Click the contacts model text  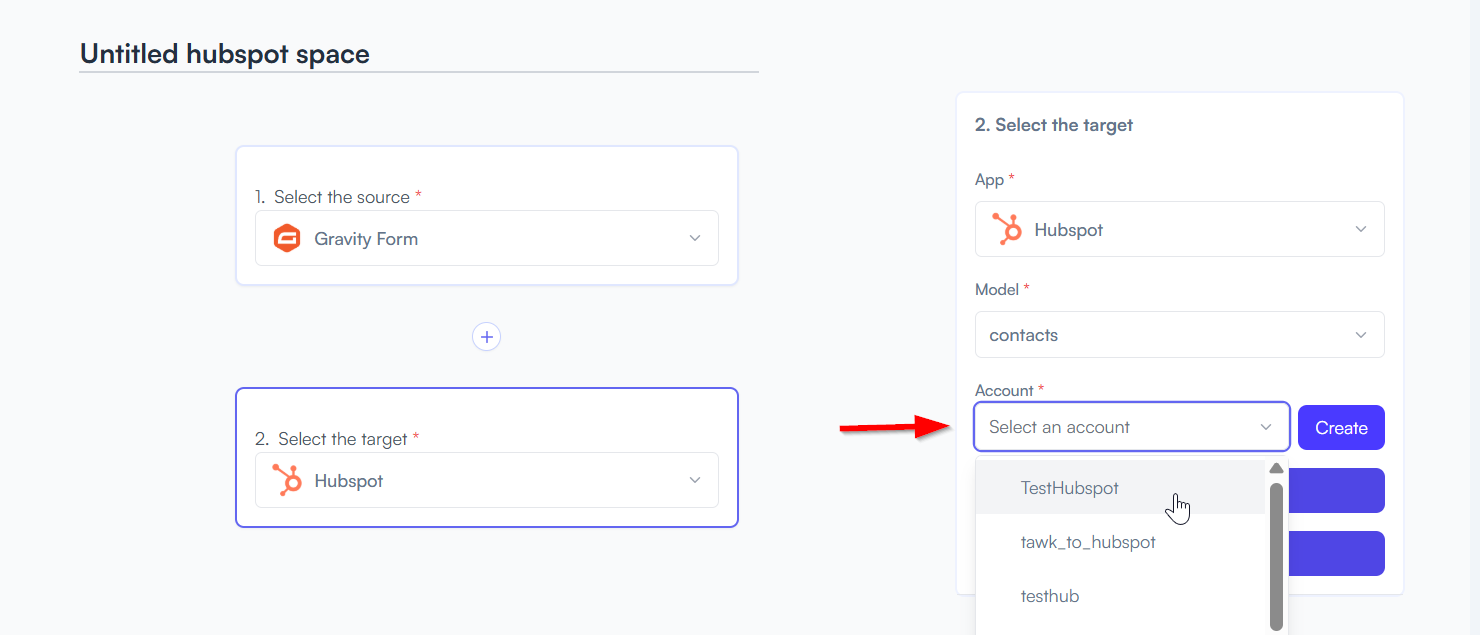tap(1024, 335)
